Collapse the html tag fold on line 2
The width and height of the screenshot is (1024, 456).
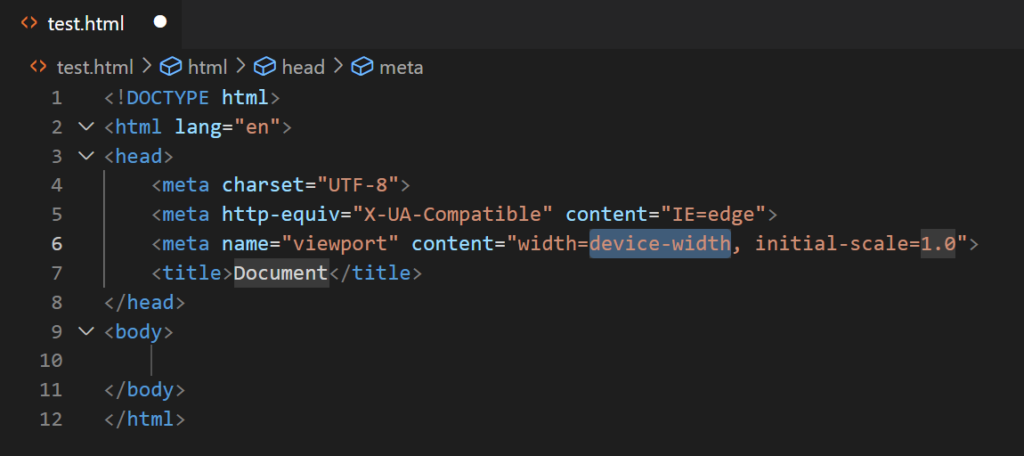(x=86, y=126)
